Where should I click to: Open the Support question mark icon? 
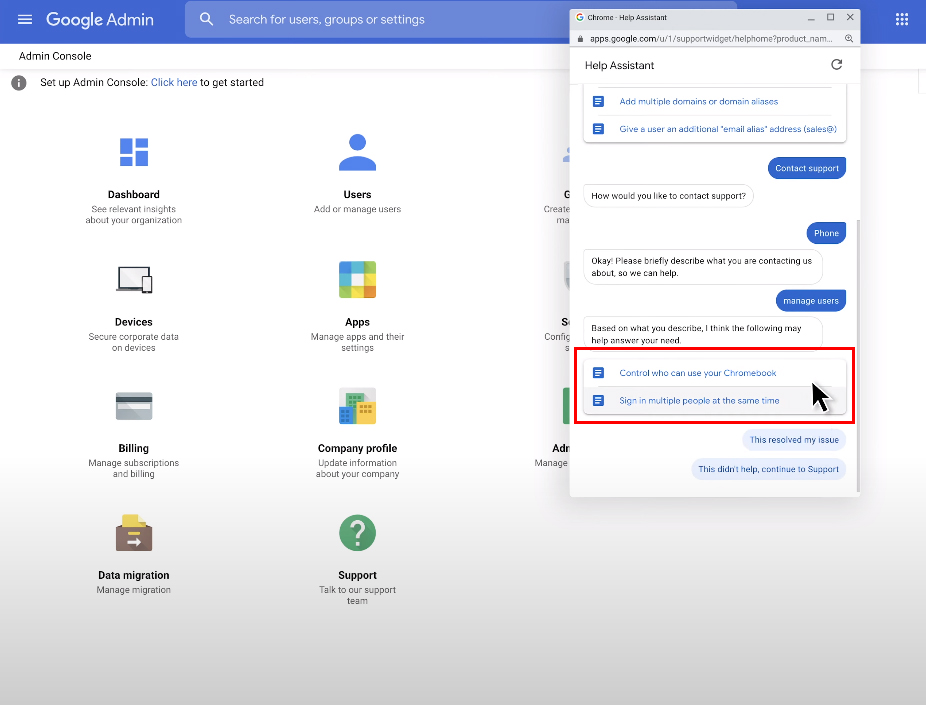(357, 533)
